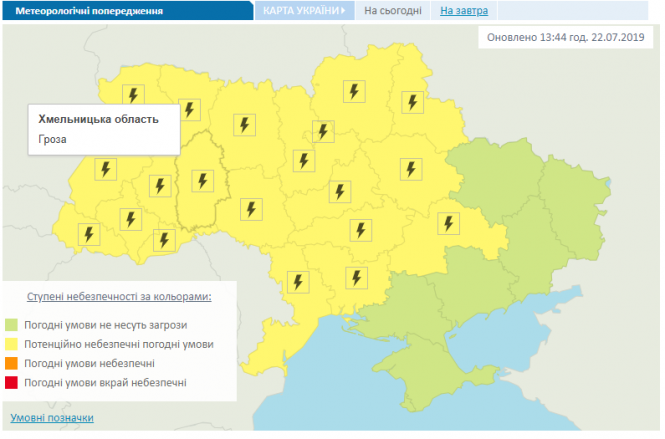Select the thunderstorm icon on Mykolaiv oblast

click(353, 277)
